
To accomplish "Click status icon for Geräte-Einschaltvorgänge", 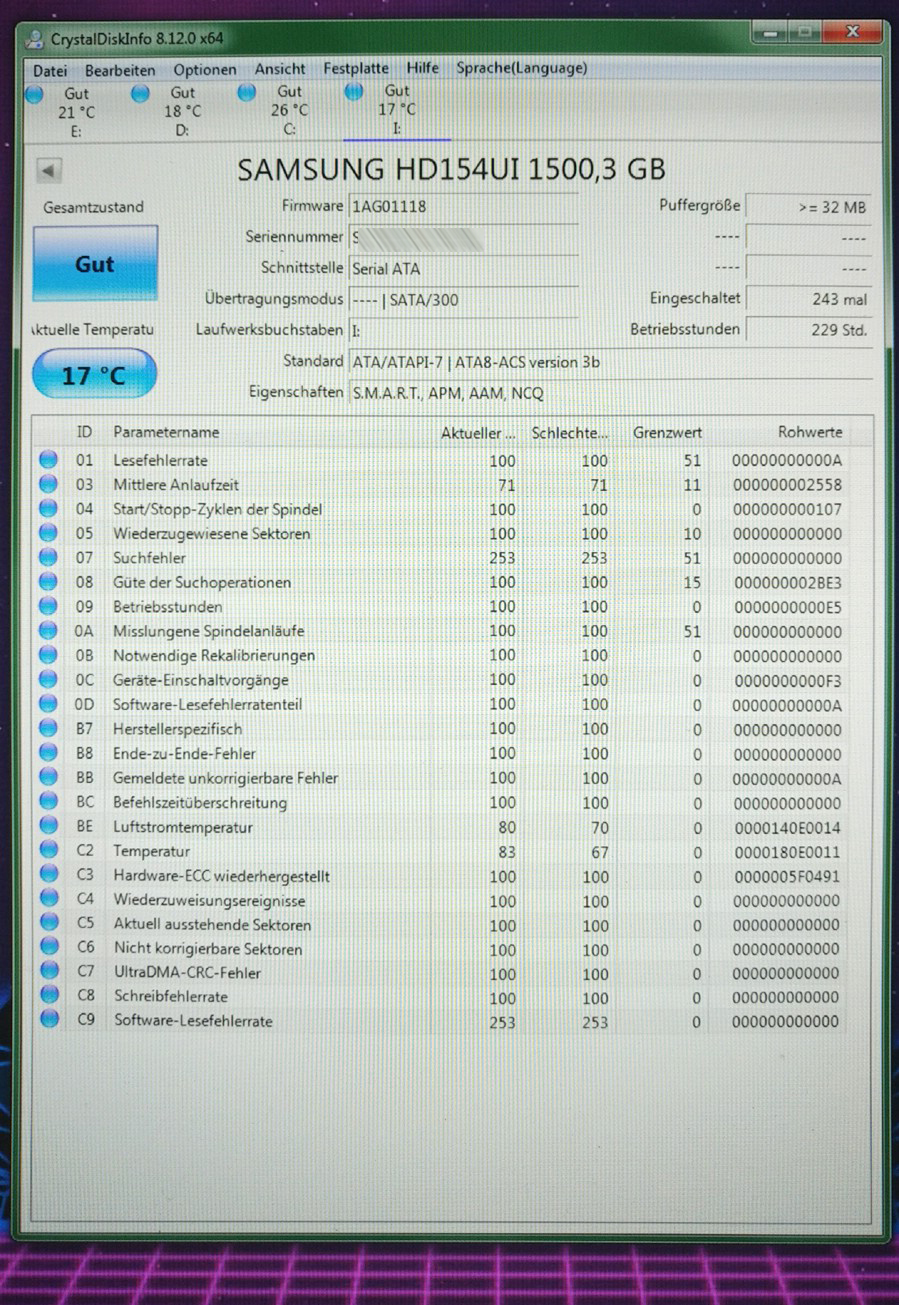I will [x=48, y=680].
